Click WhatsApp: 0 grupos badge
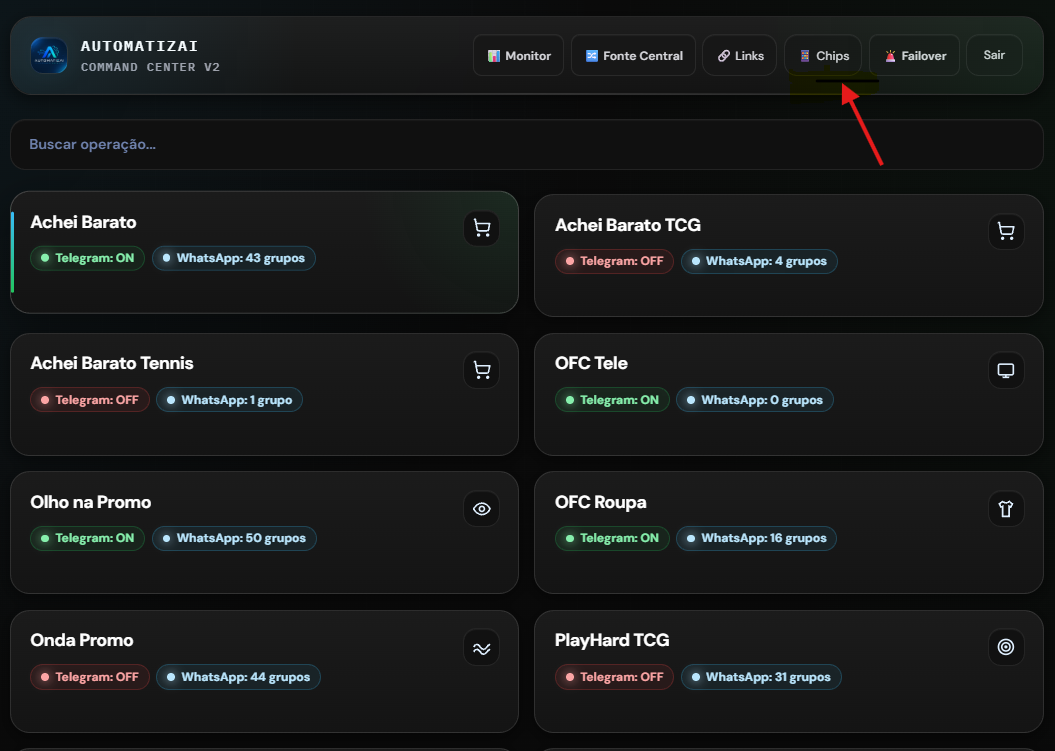The image size is (1055, 751). point(755,400)
